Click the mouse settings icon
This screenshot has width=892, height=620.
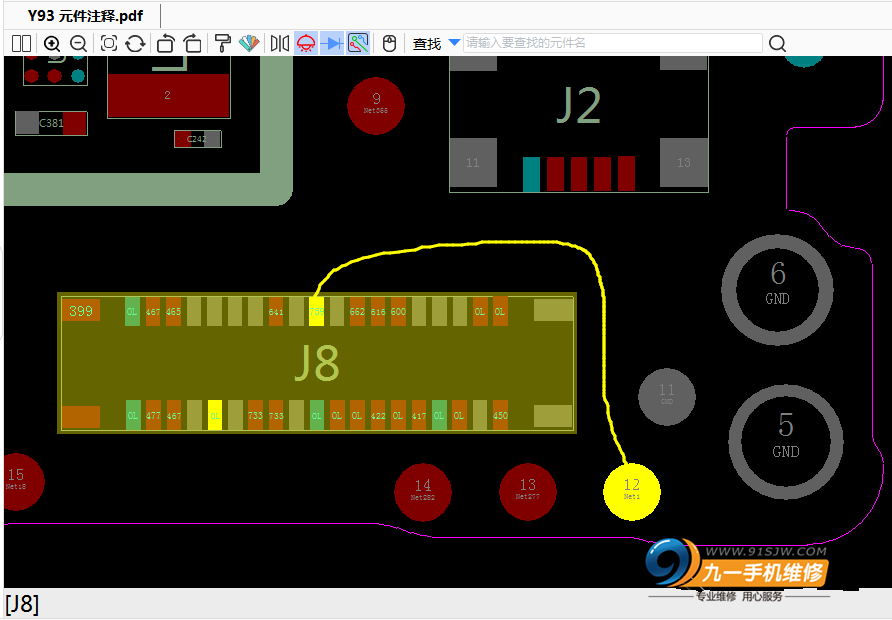click(x=389, y=43)
